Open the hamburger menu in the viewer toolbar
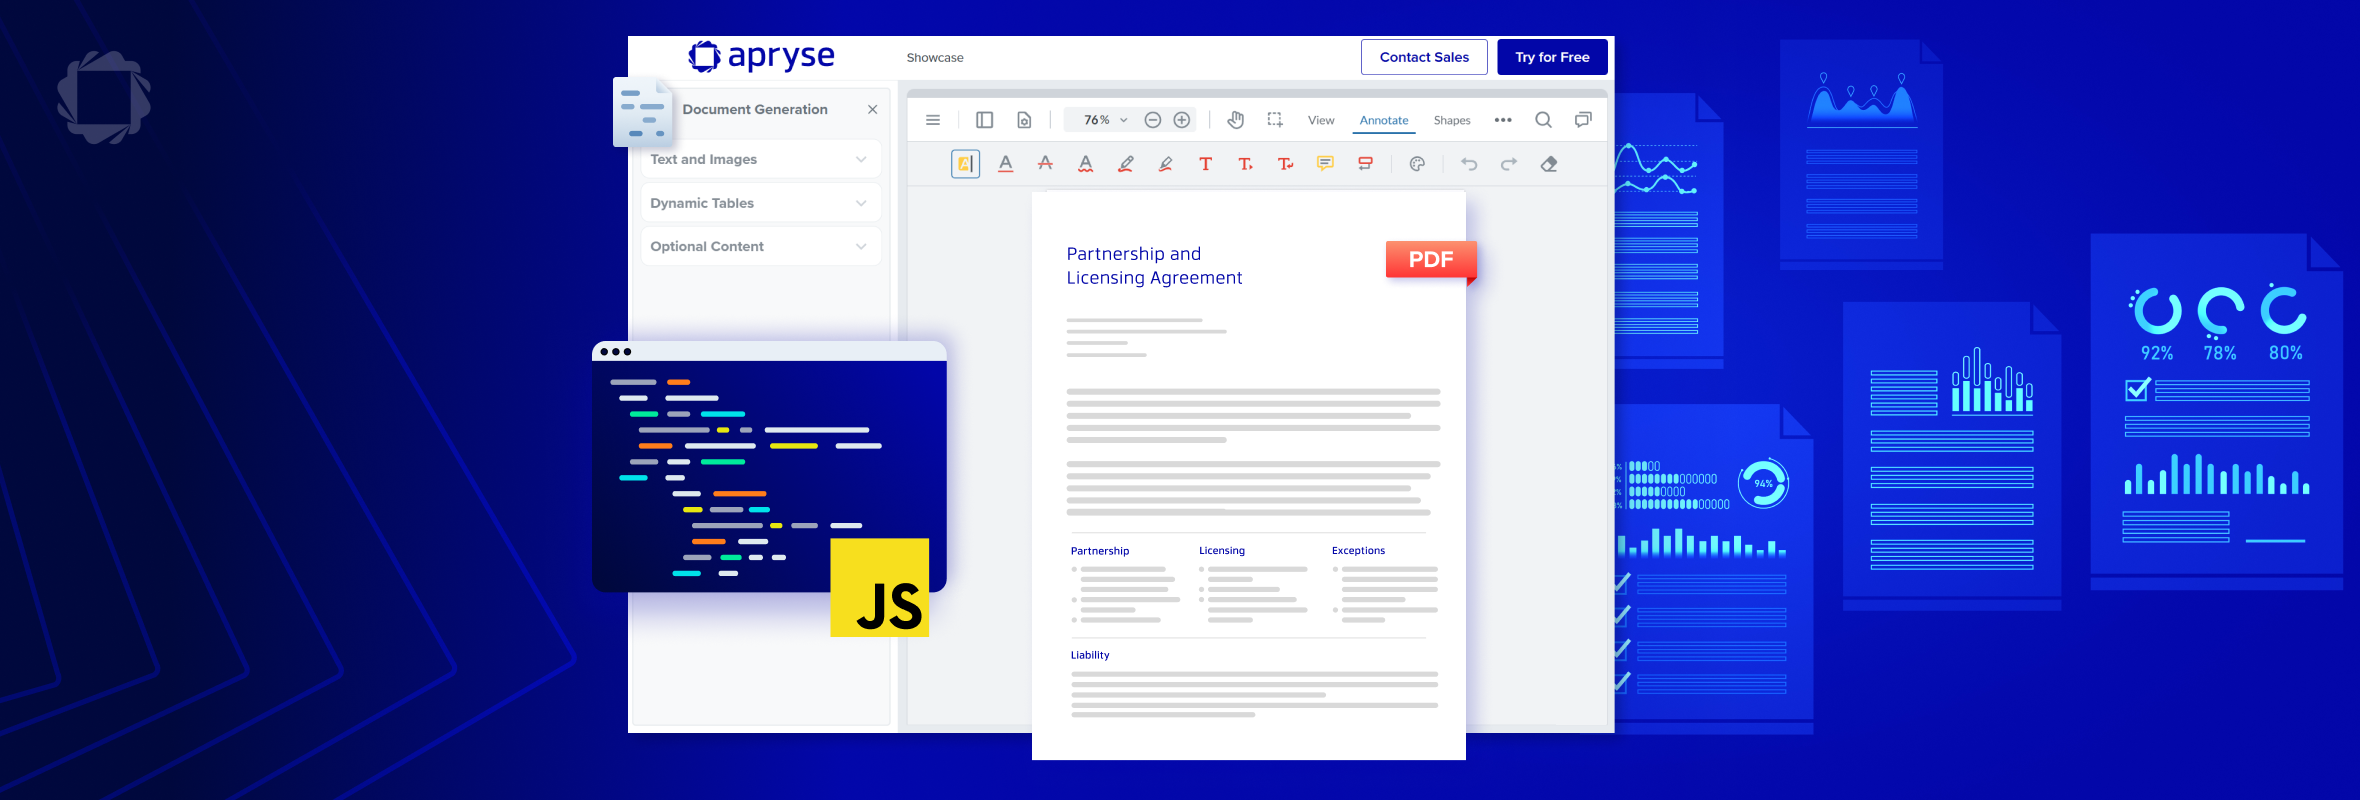This screenshot has height=800, width=2360. pyautogui.click(x=933, y=120)
